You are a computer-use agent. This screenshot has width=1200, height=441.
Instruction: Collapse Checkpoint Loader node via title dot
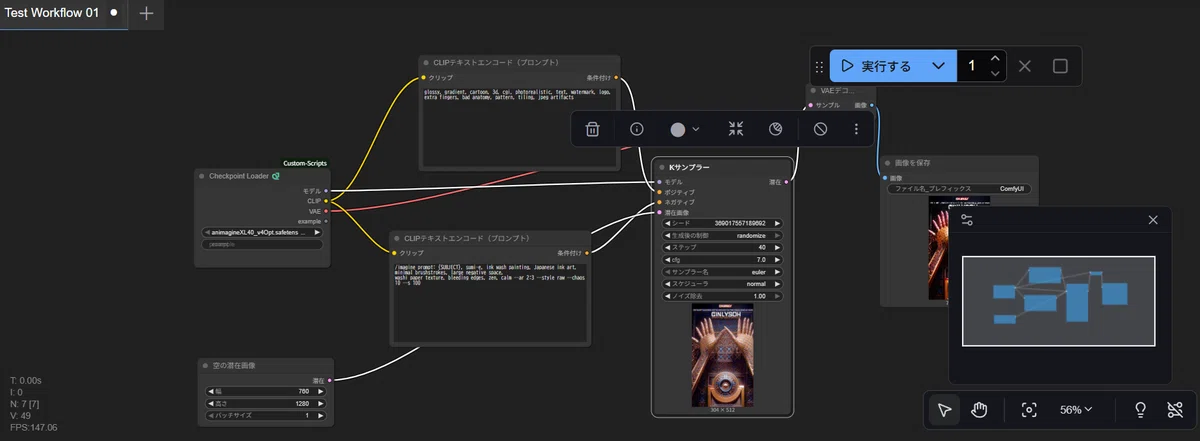[x=201, y=176]
